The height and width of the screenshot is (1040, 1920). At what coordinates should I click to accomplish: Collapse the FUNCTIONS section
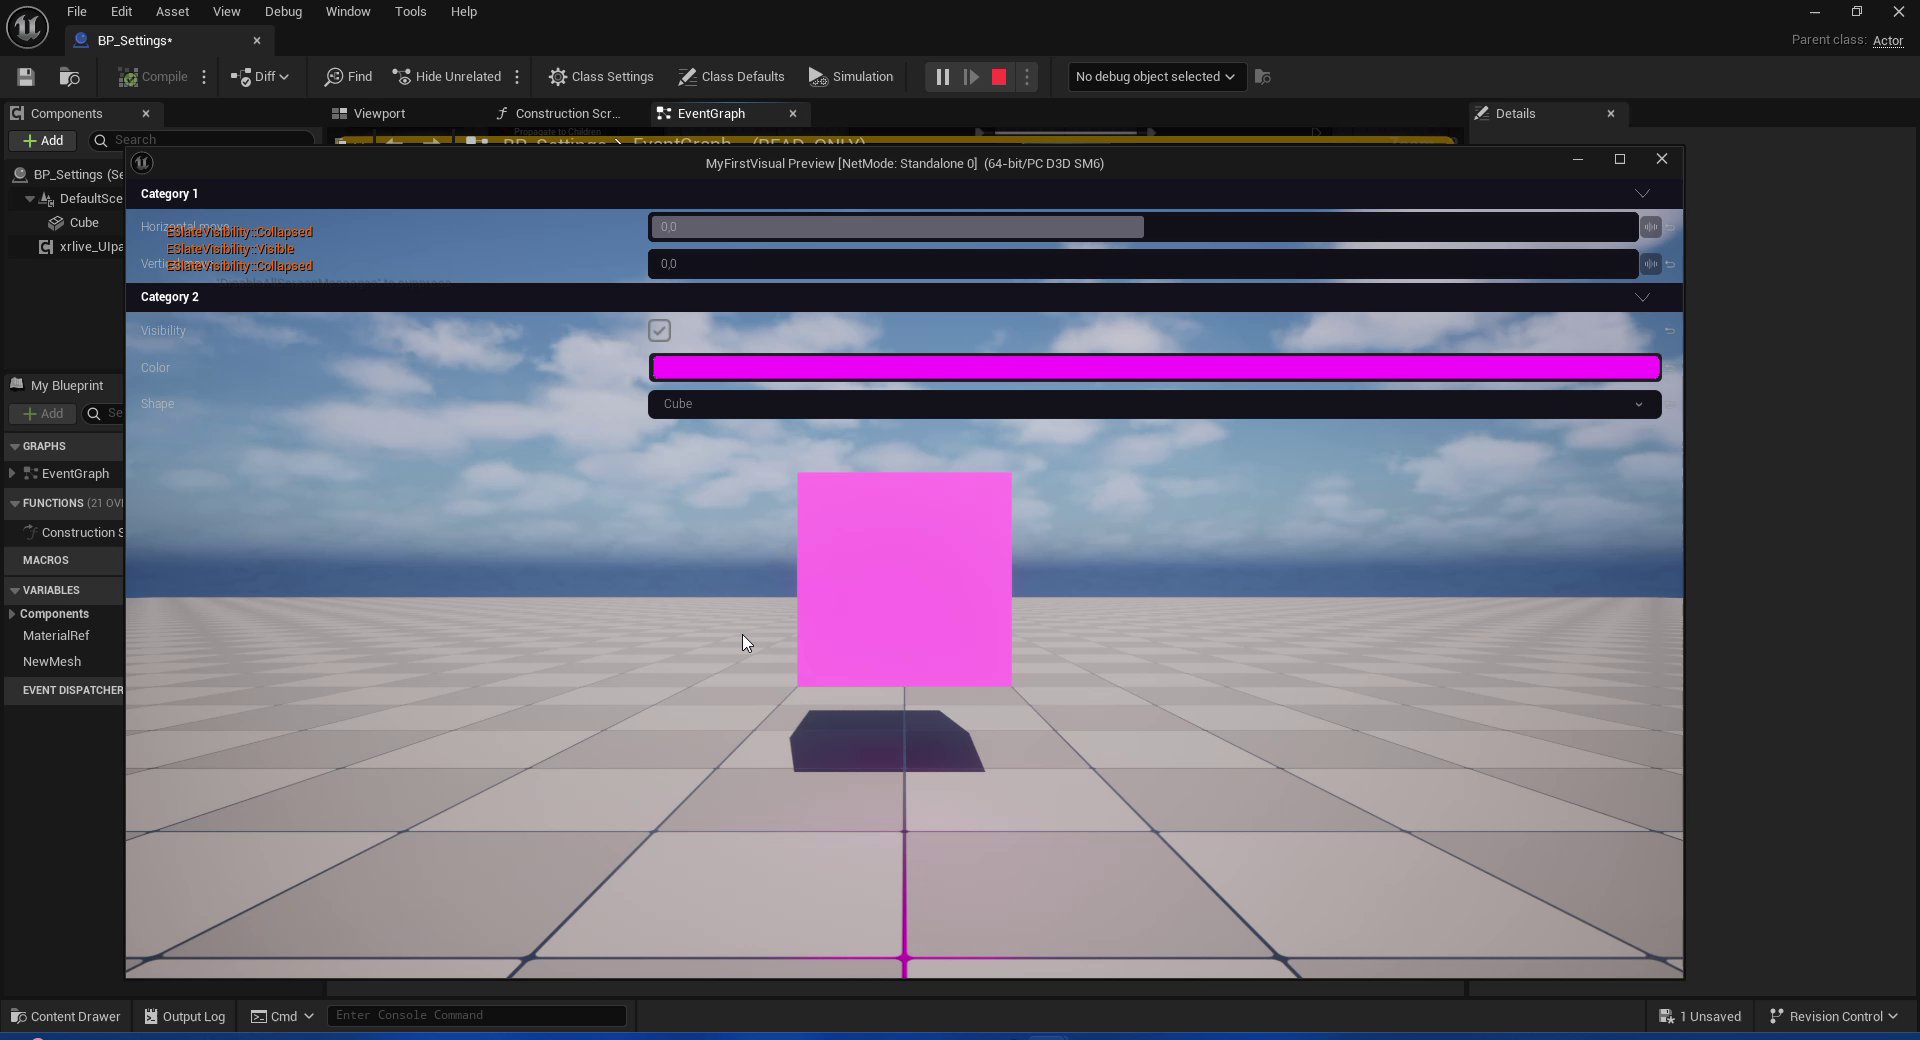14,504
